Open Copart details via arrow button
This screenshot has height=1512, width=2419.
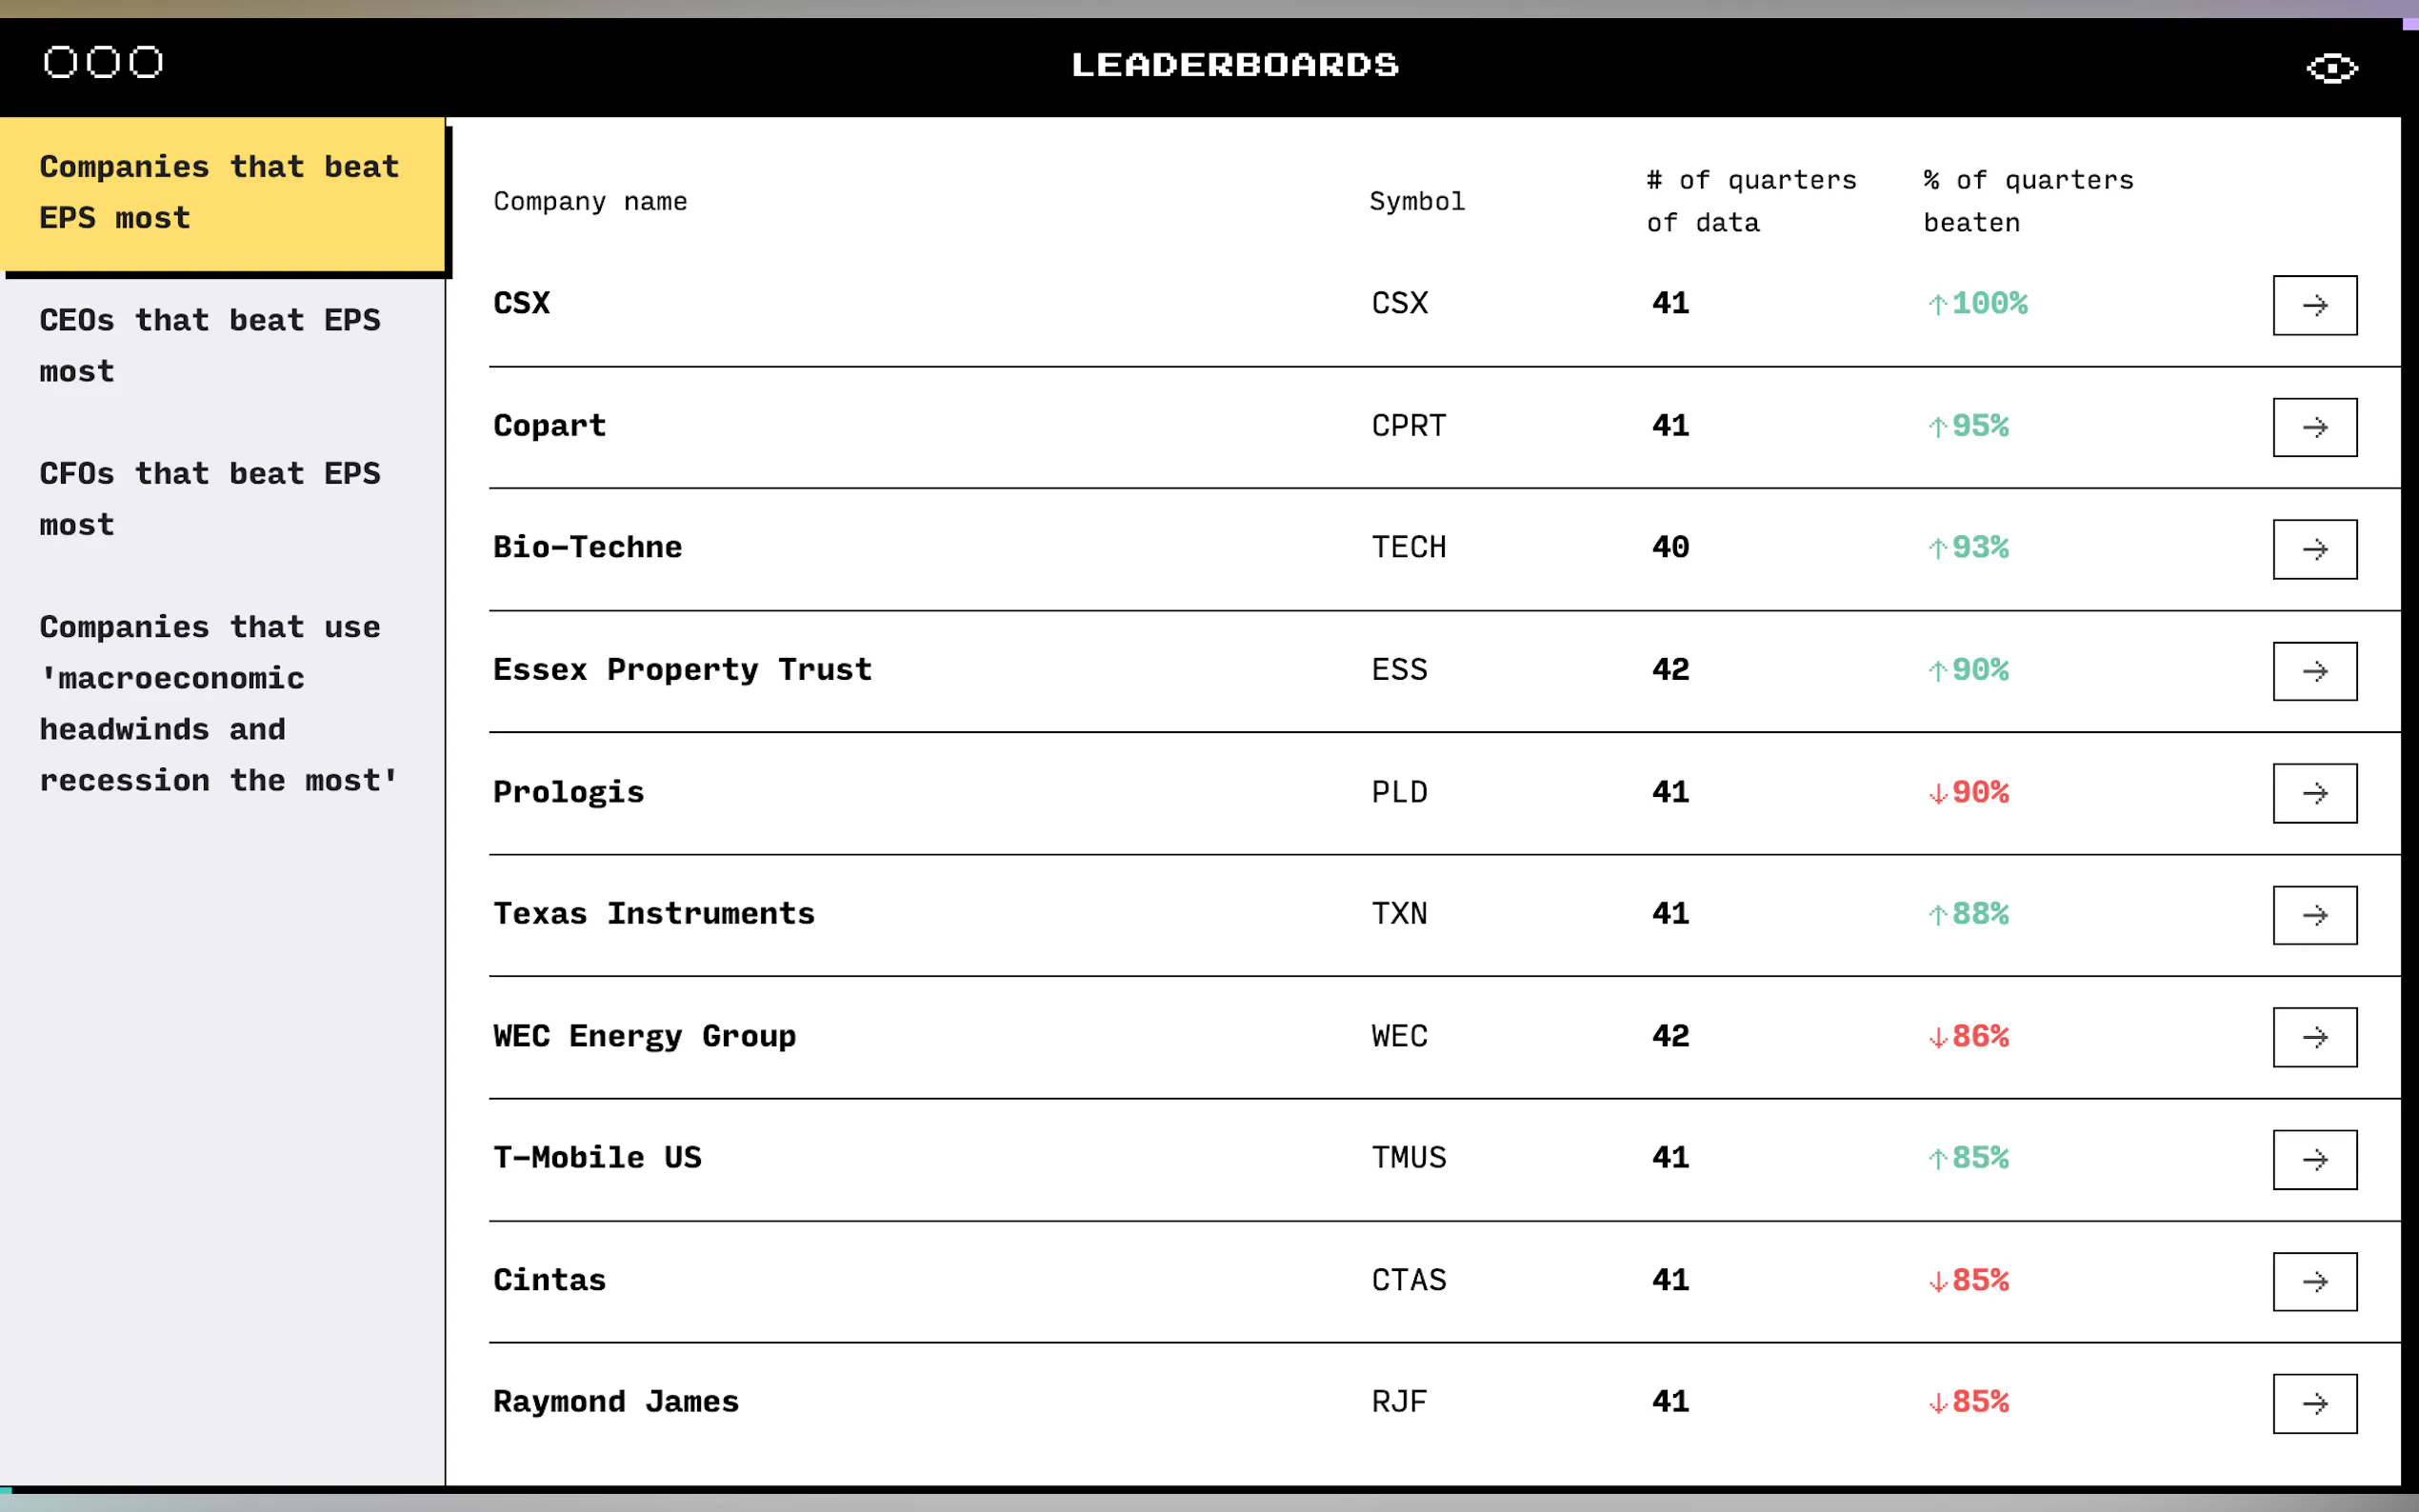coord(2314,427)
